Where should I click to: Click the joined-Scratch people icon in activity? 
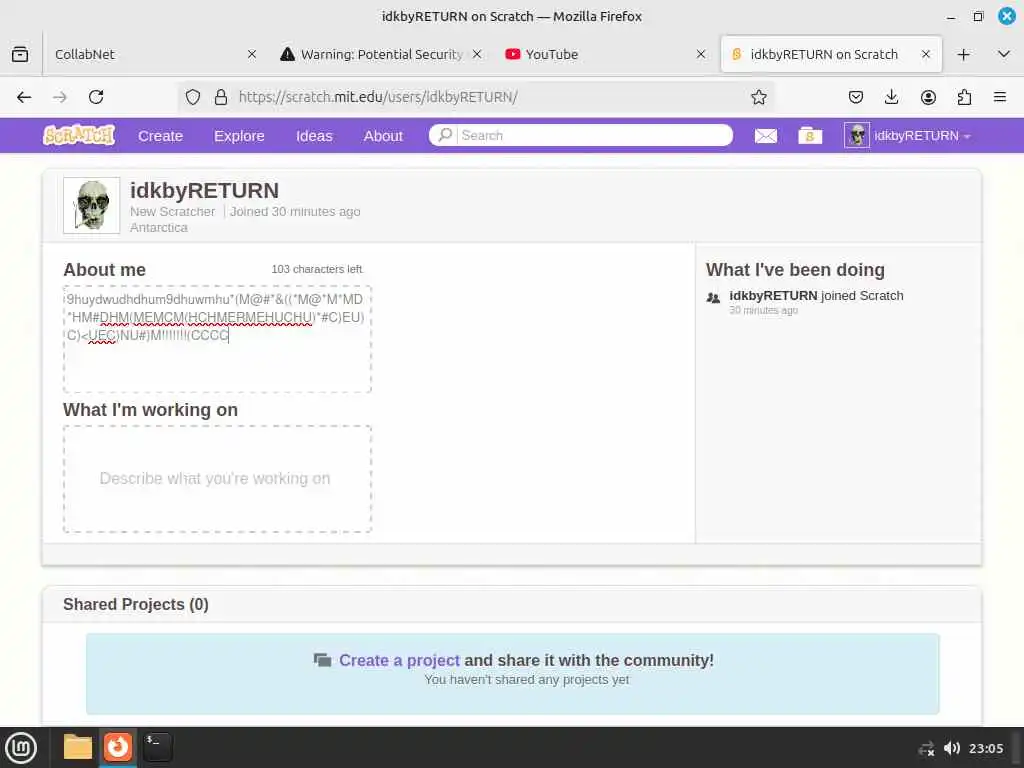coord(713,298)
